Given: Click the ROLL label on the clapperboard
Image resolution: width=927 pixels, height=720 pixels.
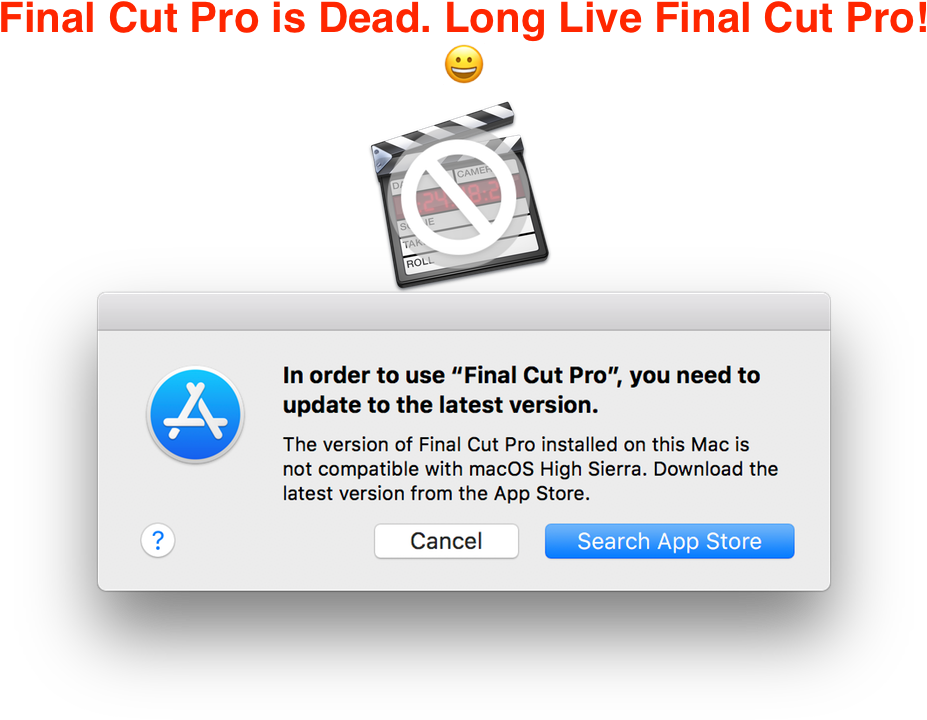Looking at the screenshot, I should point(420,262).
